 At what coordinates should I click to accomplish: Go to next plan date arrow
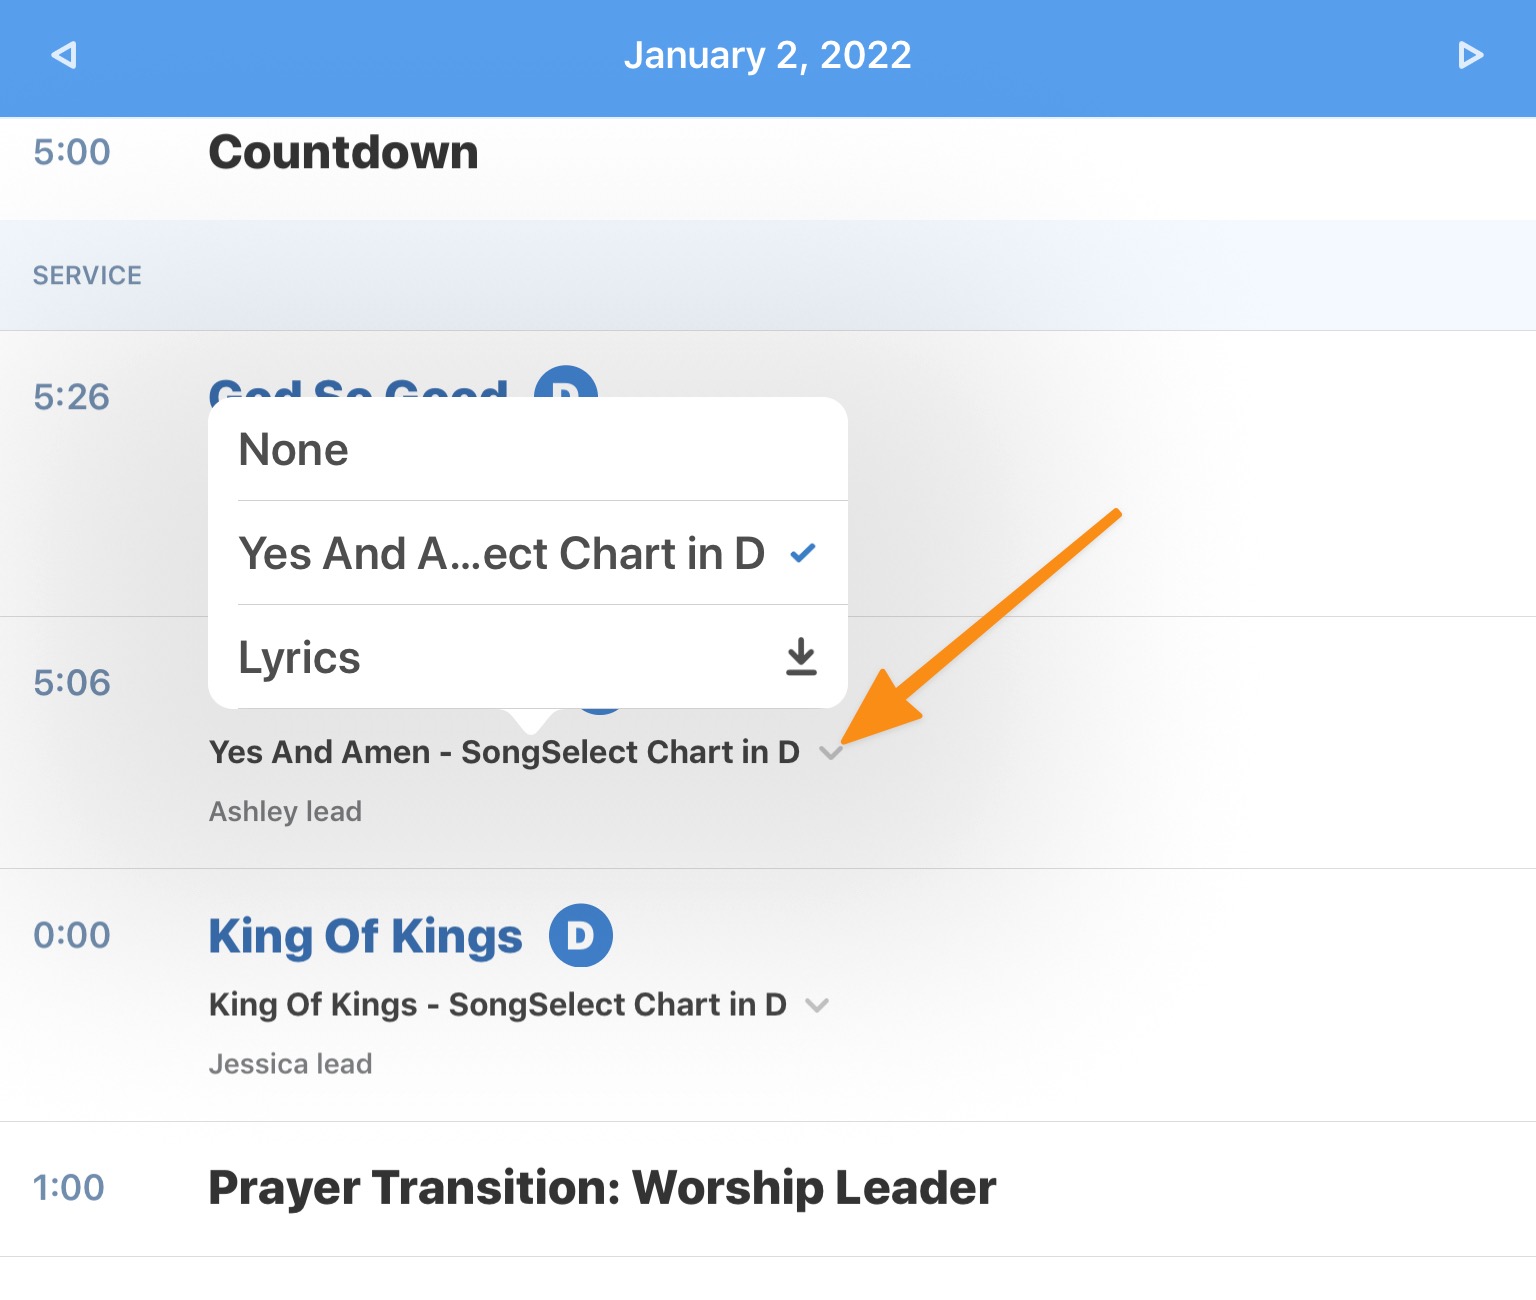pyautogui.click(x=1470, y=55)
